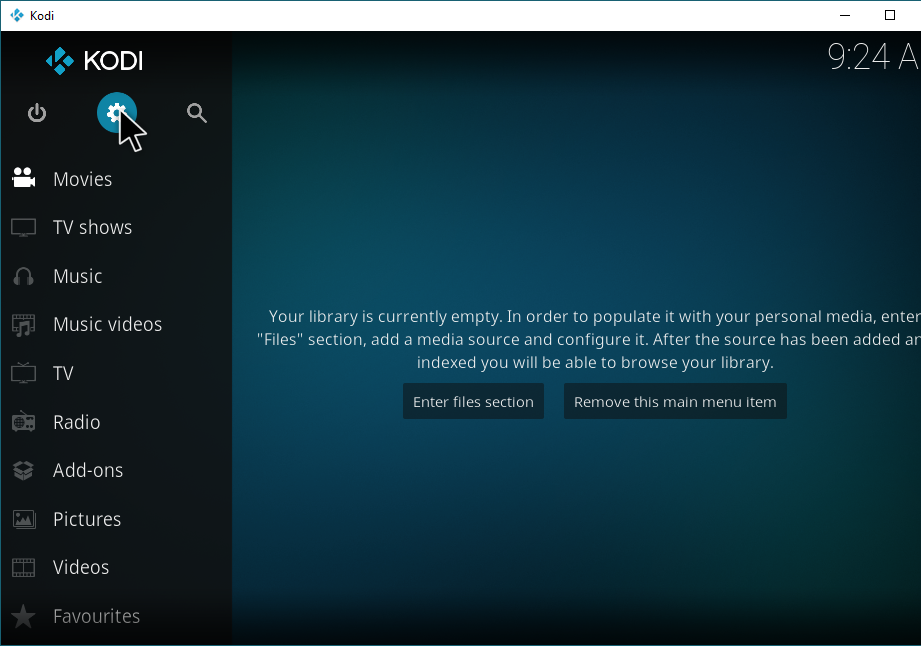Click the Music videos film-note icon
The image size is (921, 646).
[x=23, y=325]
